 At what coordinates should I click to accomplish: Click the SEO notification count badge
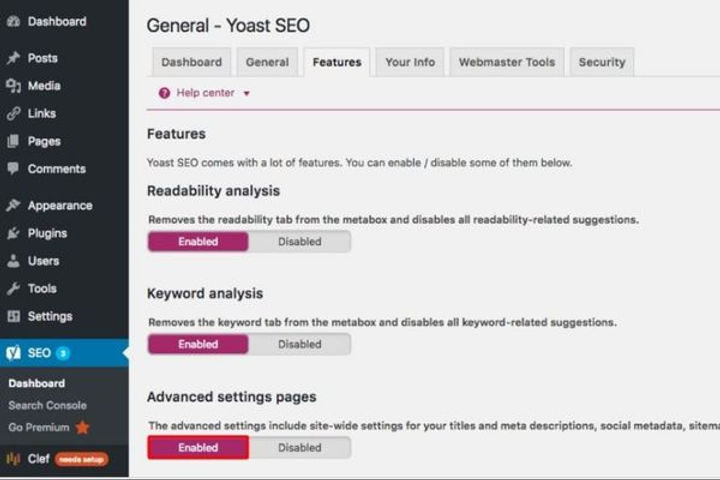pos(63,353)
